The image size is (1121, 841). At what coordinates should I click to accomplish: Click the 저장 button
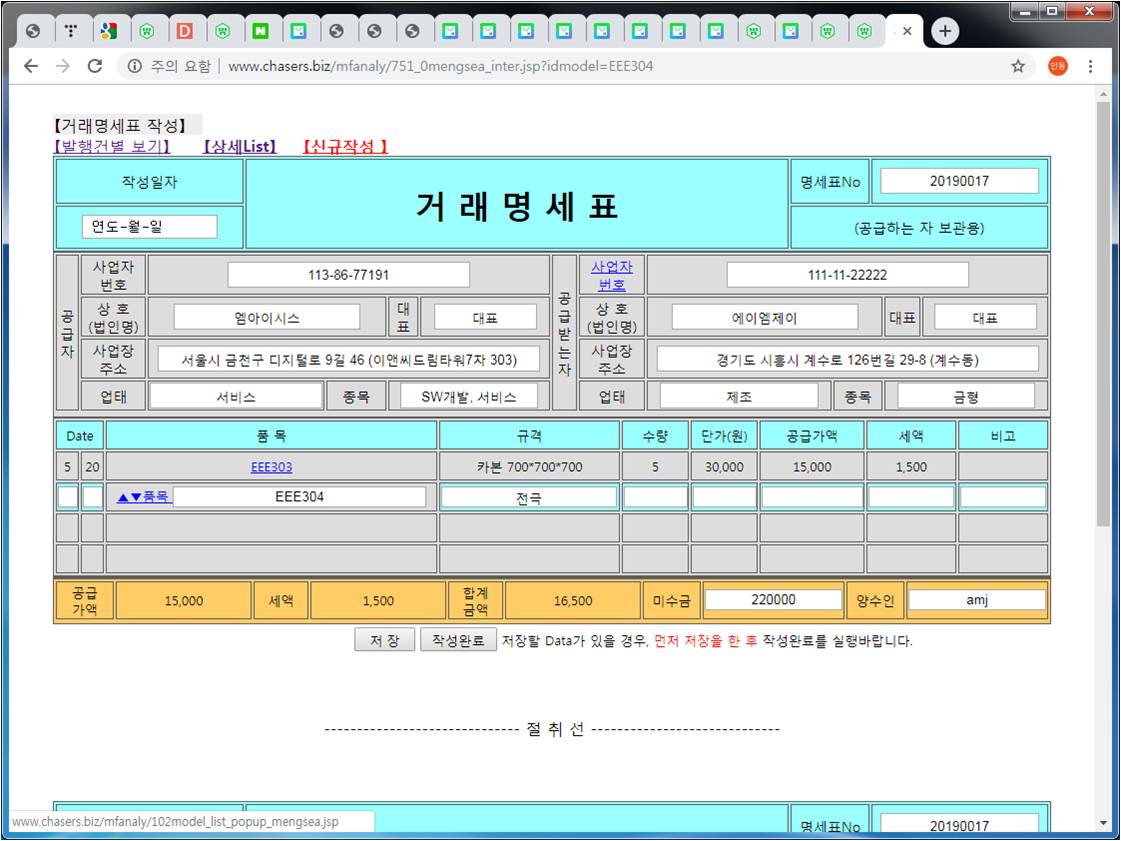(x=385, y=640)
